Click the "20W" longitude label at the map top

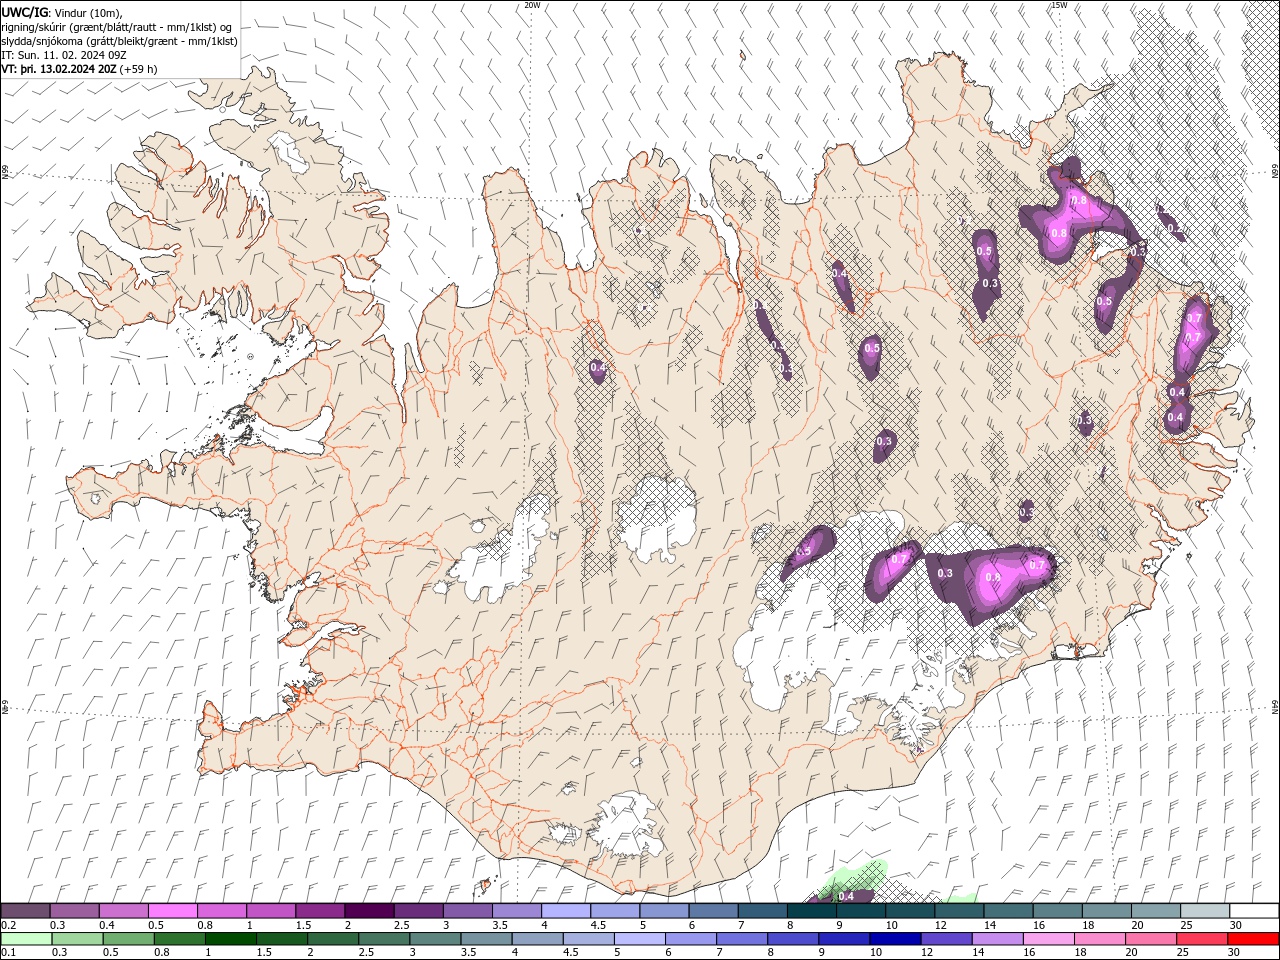(x=533, y=5)
